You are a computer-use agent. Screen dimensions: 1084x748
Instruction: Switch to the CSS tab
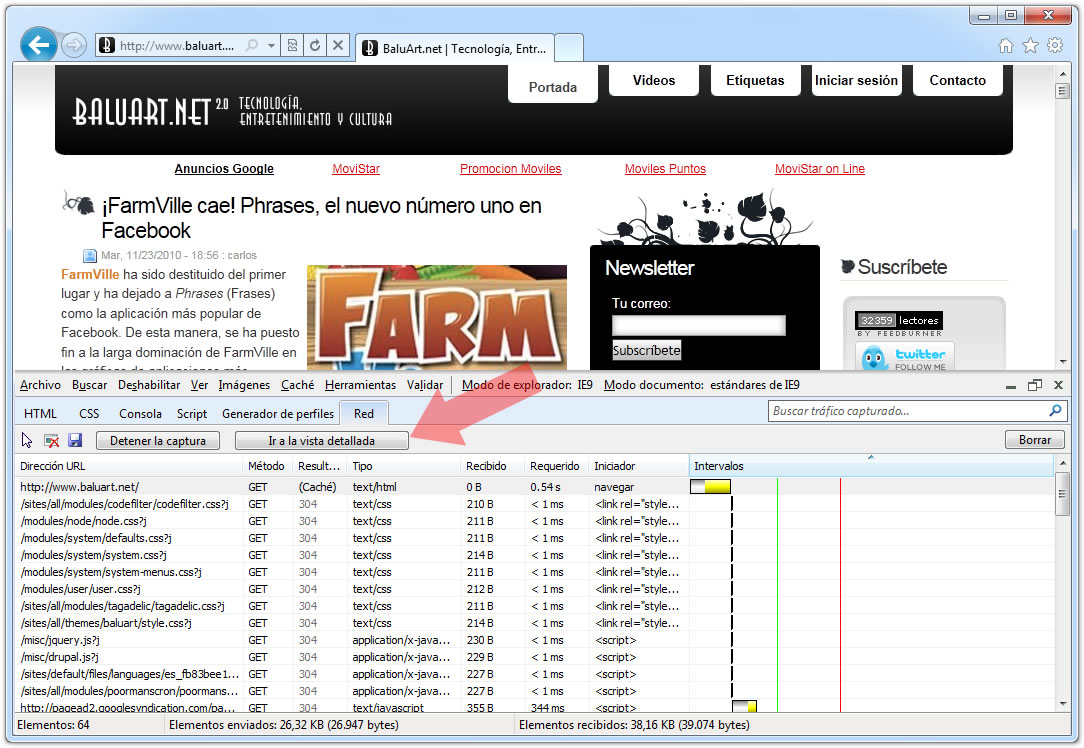(89, 413)
